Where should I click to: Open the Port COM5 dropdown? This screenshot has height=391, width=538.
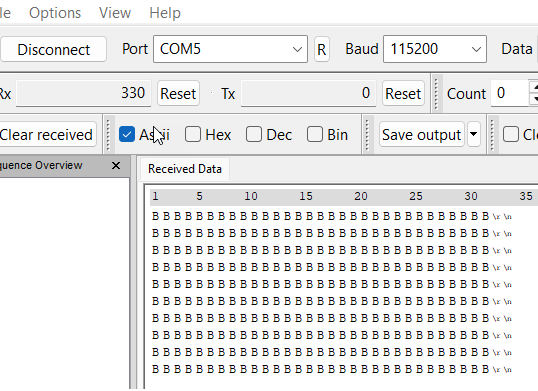pyautogui.click(x=230, y=49)
